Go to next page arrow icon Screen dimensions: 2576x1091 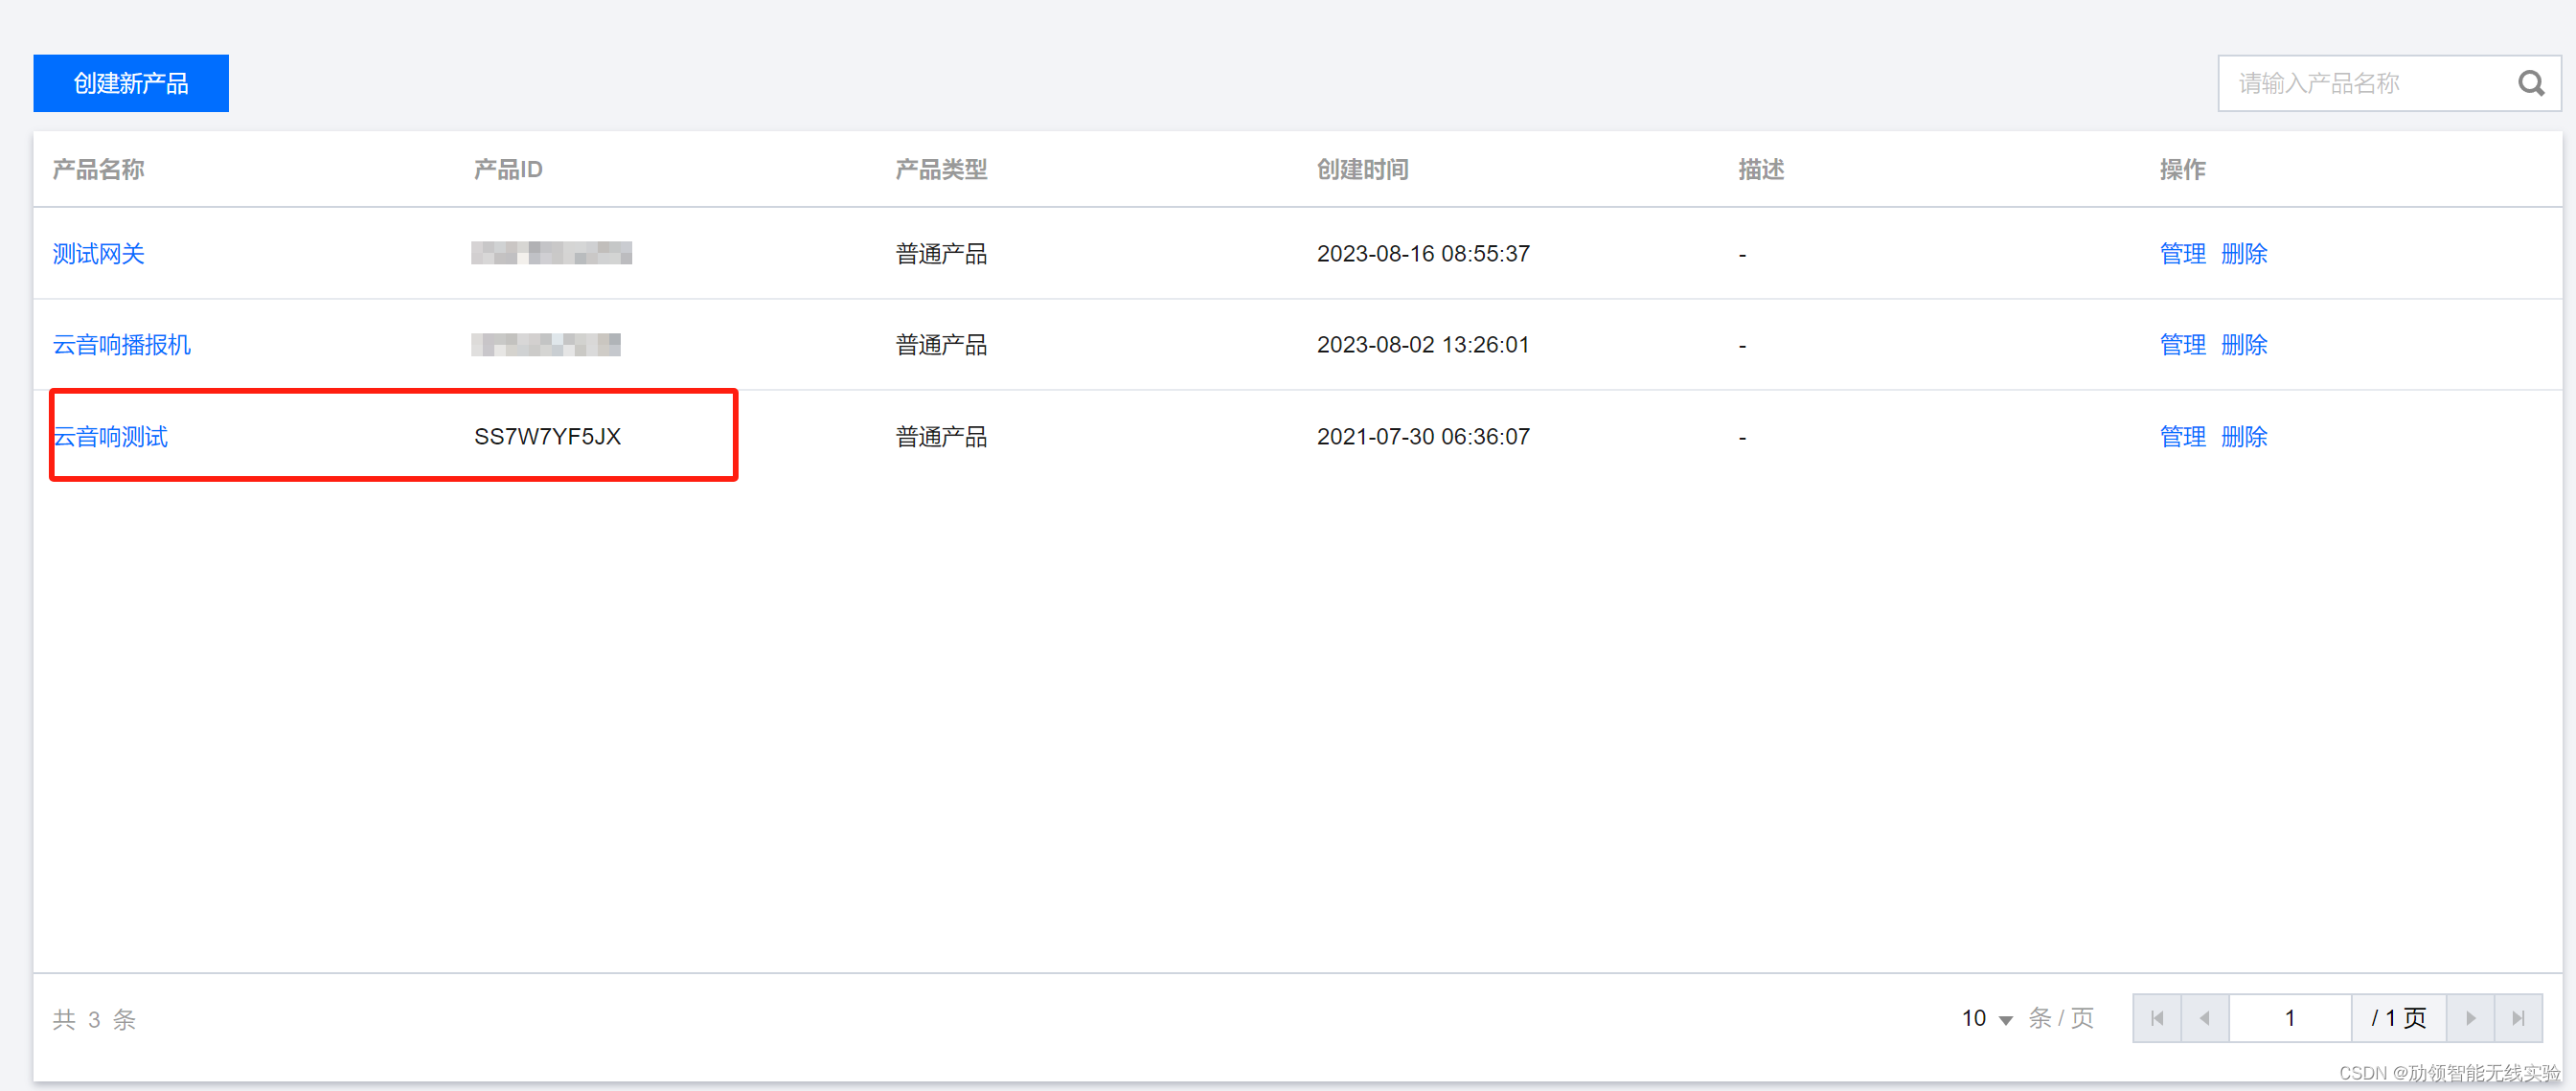tap(2470, 1018)
